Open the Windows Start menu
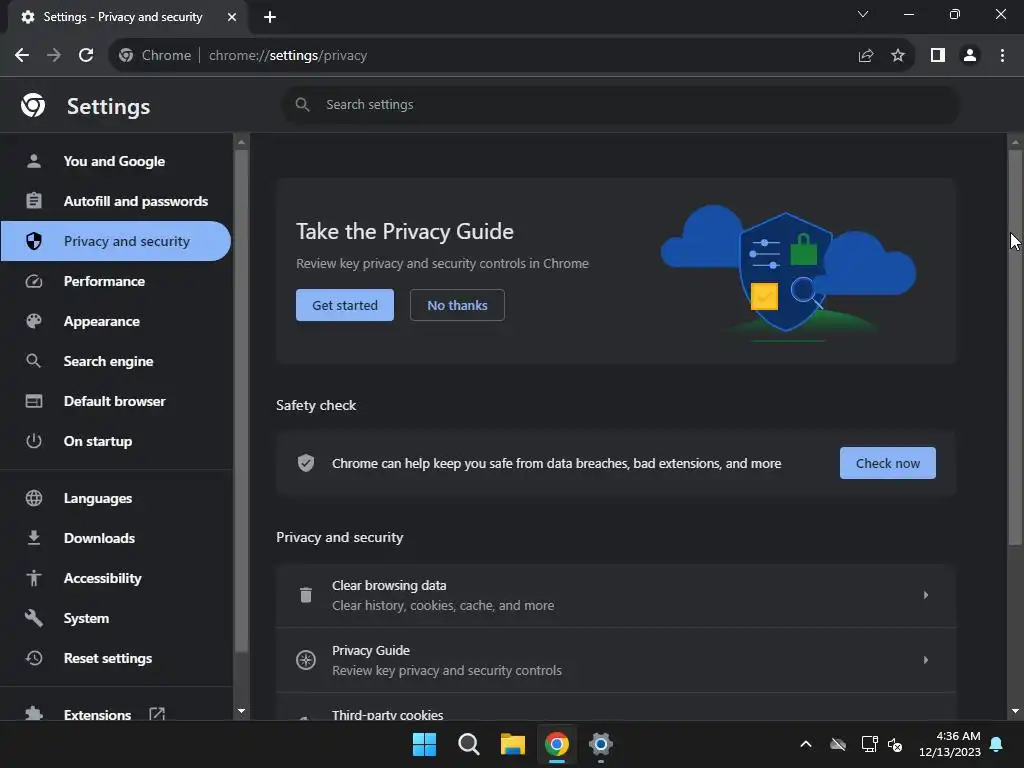The image size is (1024, 768). (x=424, y=744)
